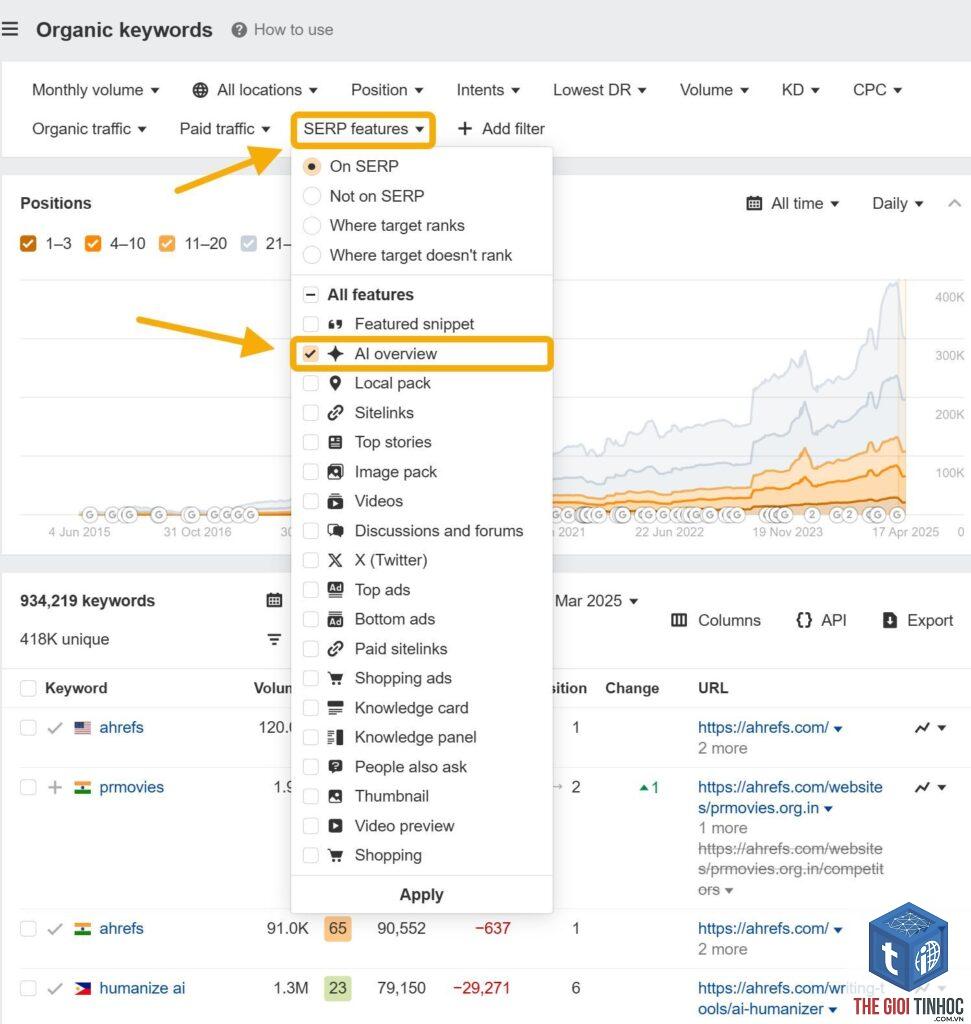Click the Sitelinks chain icon
This screenshot has height=1024, width=971.
(x=335, y=413)
